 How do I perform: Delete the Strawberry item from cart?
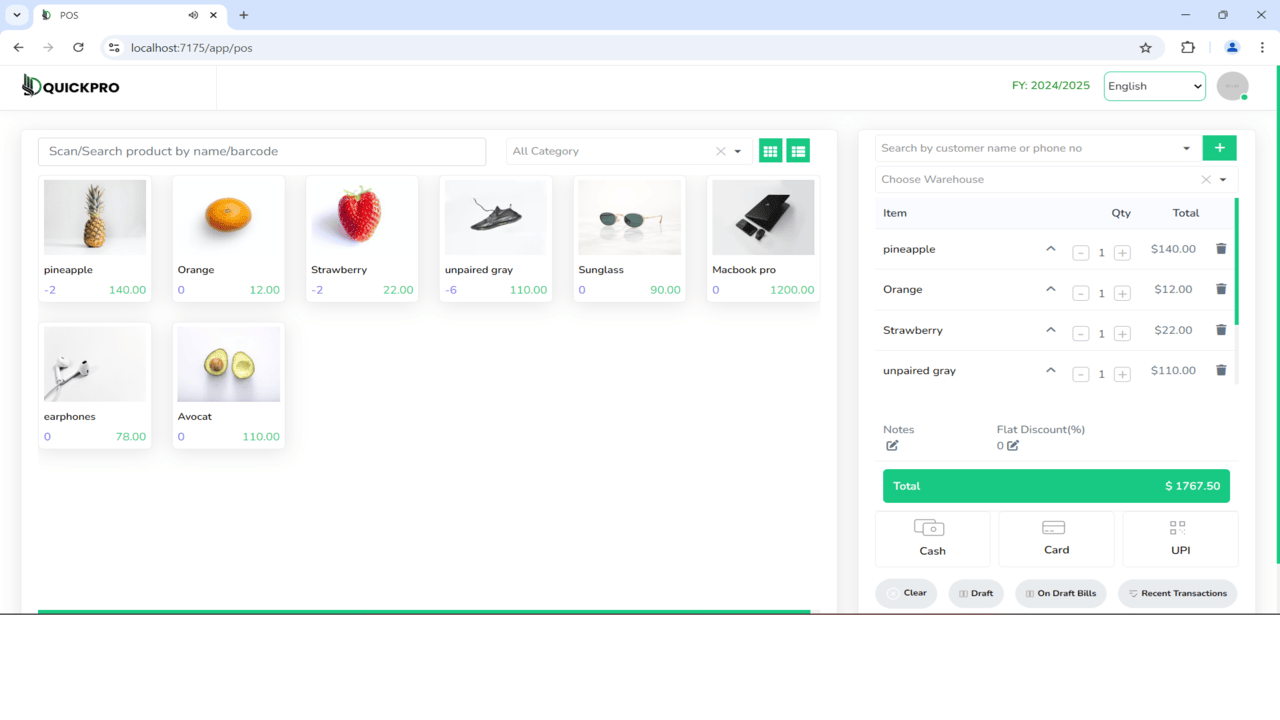click(x=1220, y=329)
